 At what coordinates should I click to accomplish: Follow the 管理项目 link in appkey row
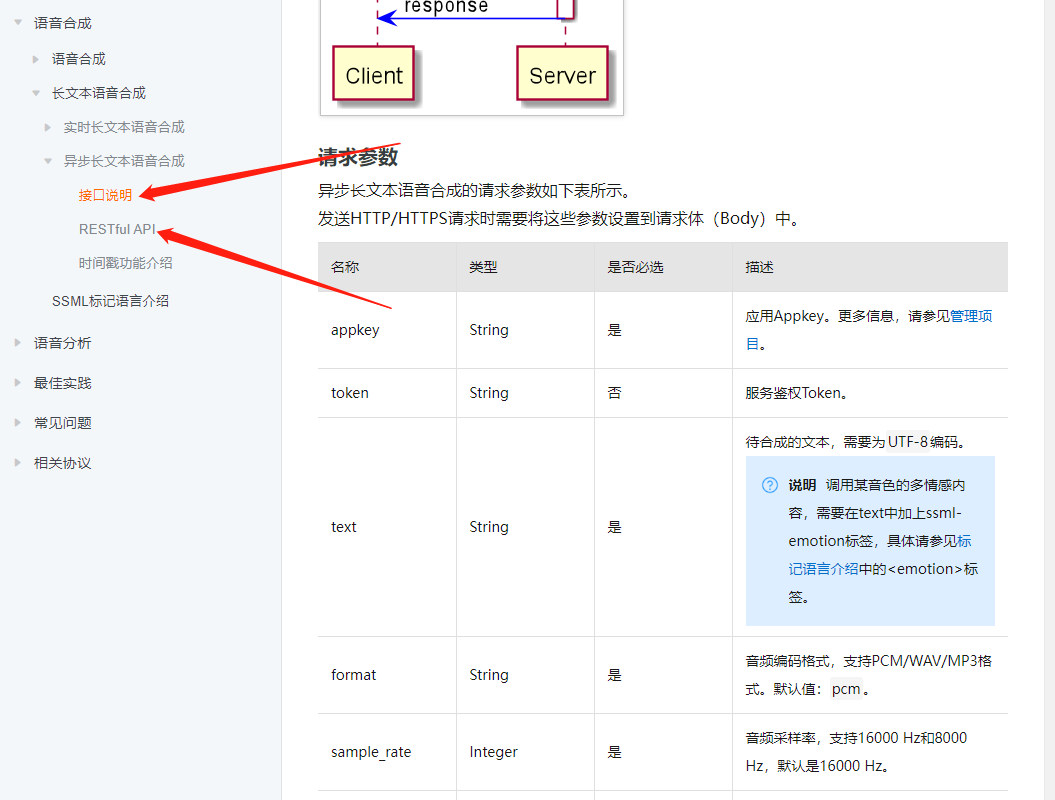pyautogui.click(x=971, y=316)
